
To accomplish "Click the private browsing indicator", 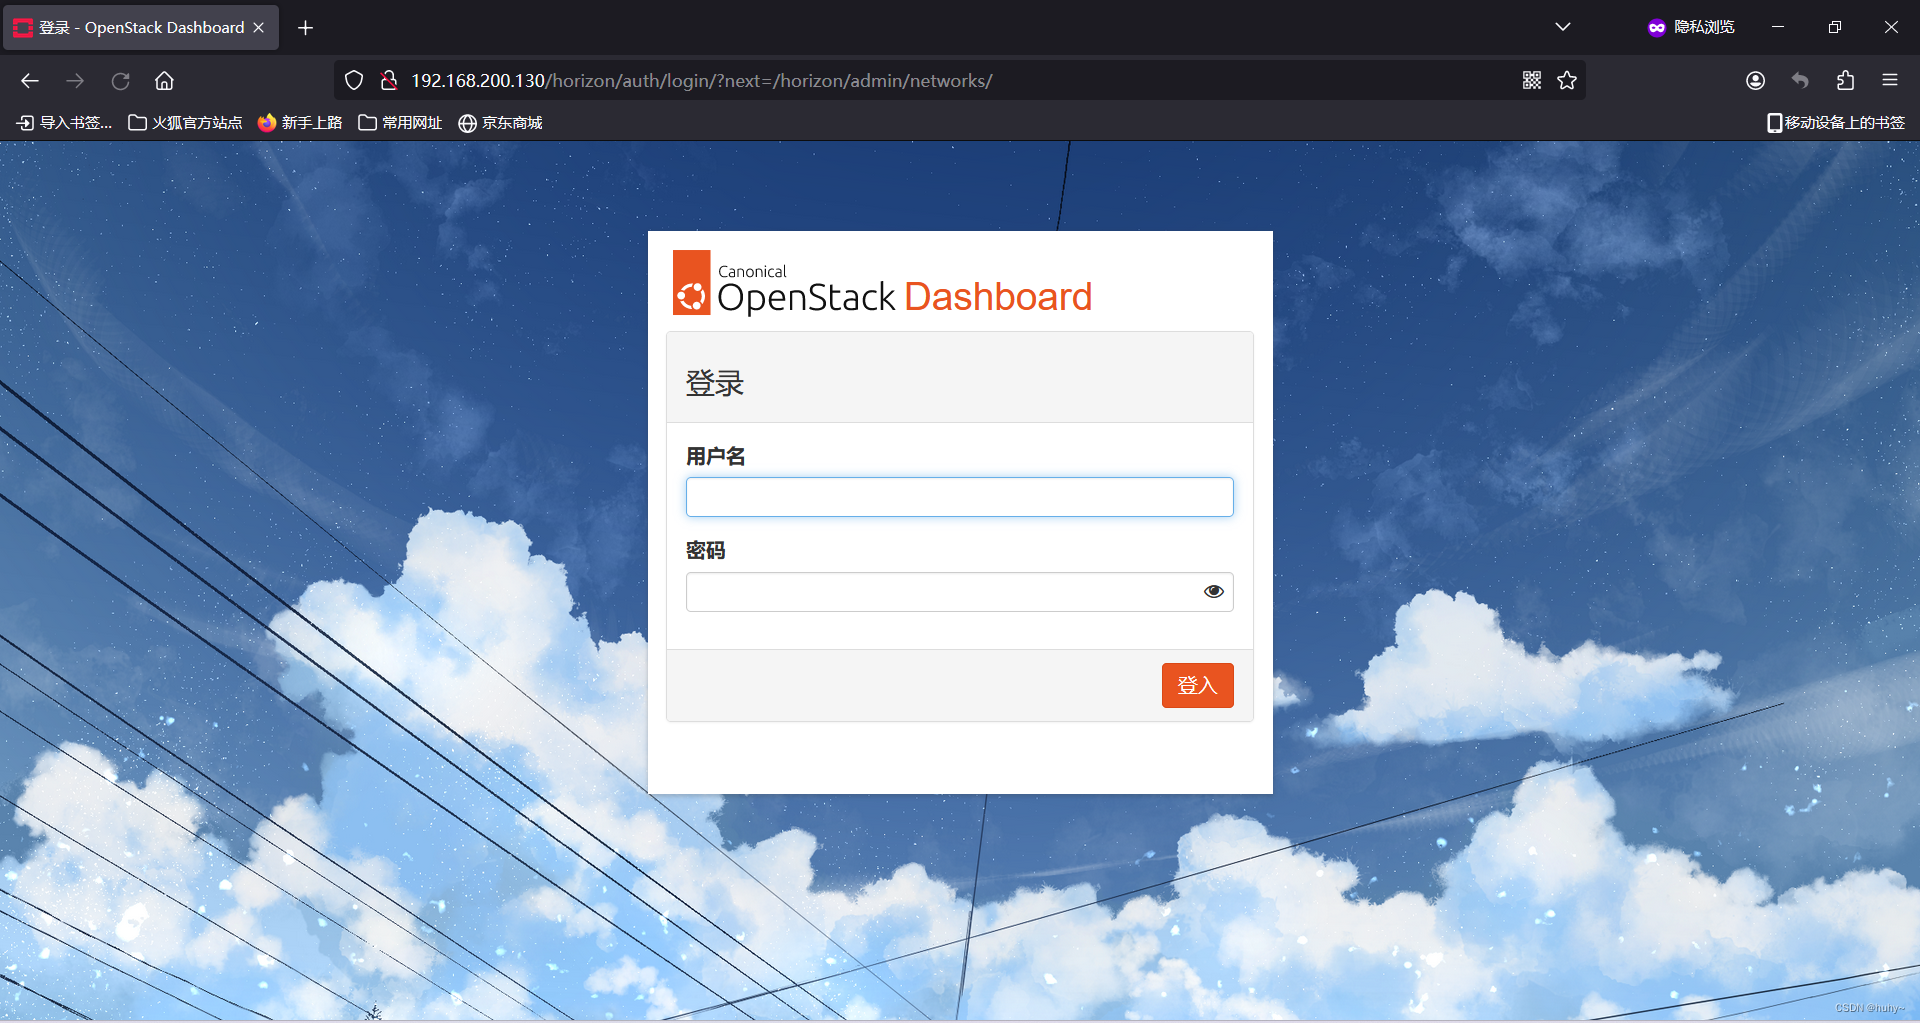I will coord(1691,27).
